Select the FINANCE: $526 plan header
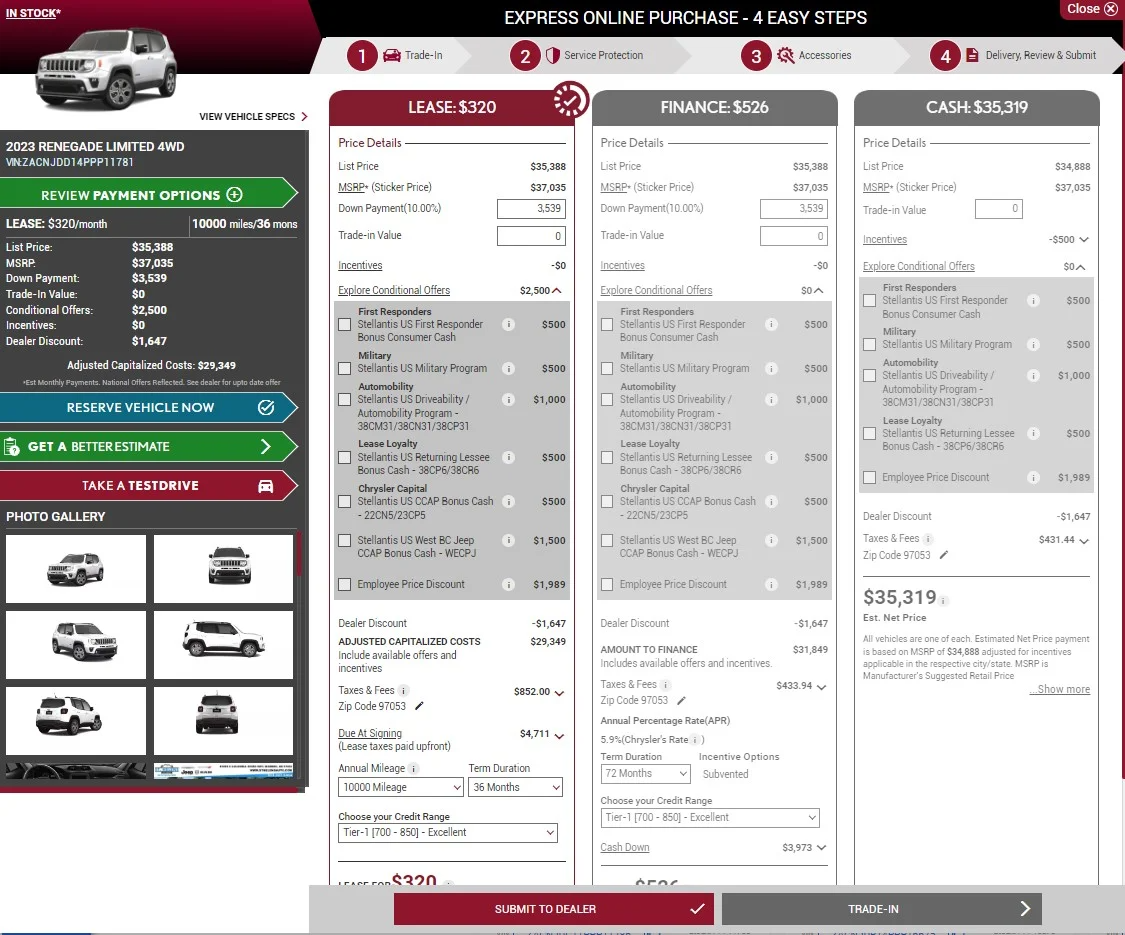This screenshot has height=935, width=1125. pyautogui.click(x=715, y=108)
